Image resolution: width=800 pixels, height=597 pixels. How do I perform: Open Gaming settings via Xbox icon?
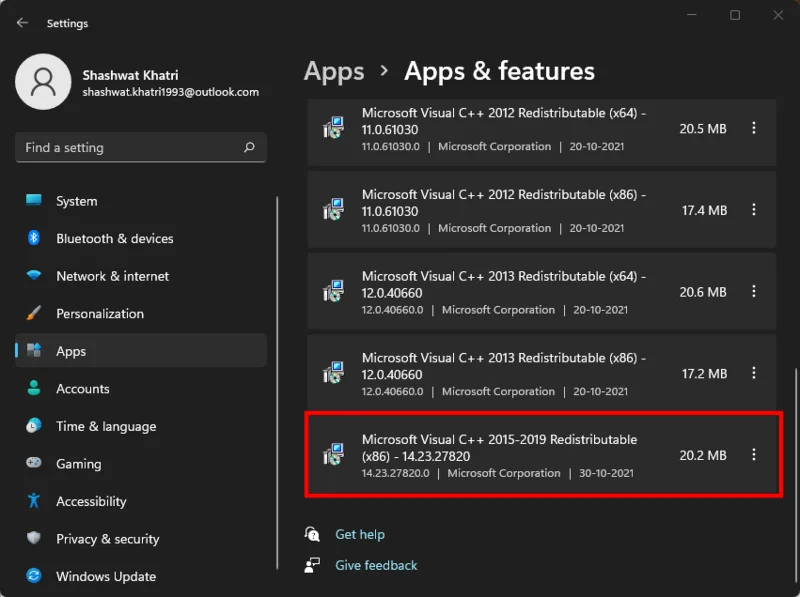(x=34, y=464)
